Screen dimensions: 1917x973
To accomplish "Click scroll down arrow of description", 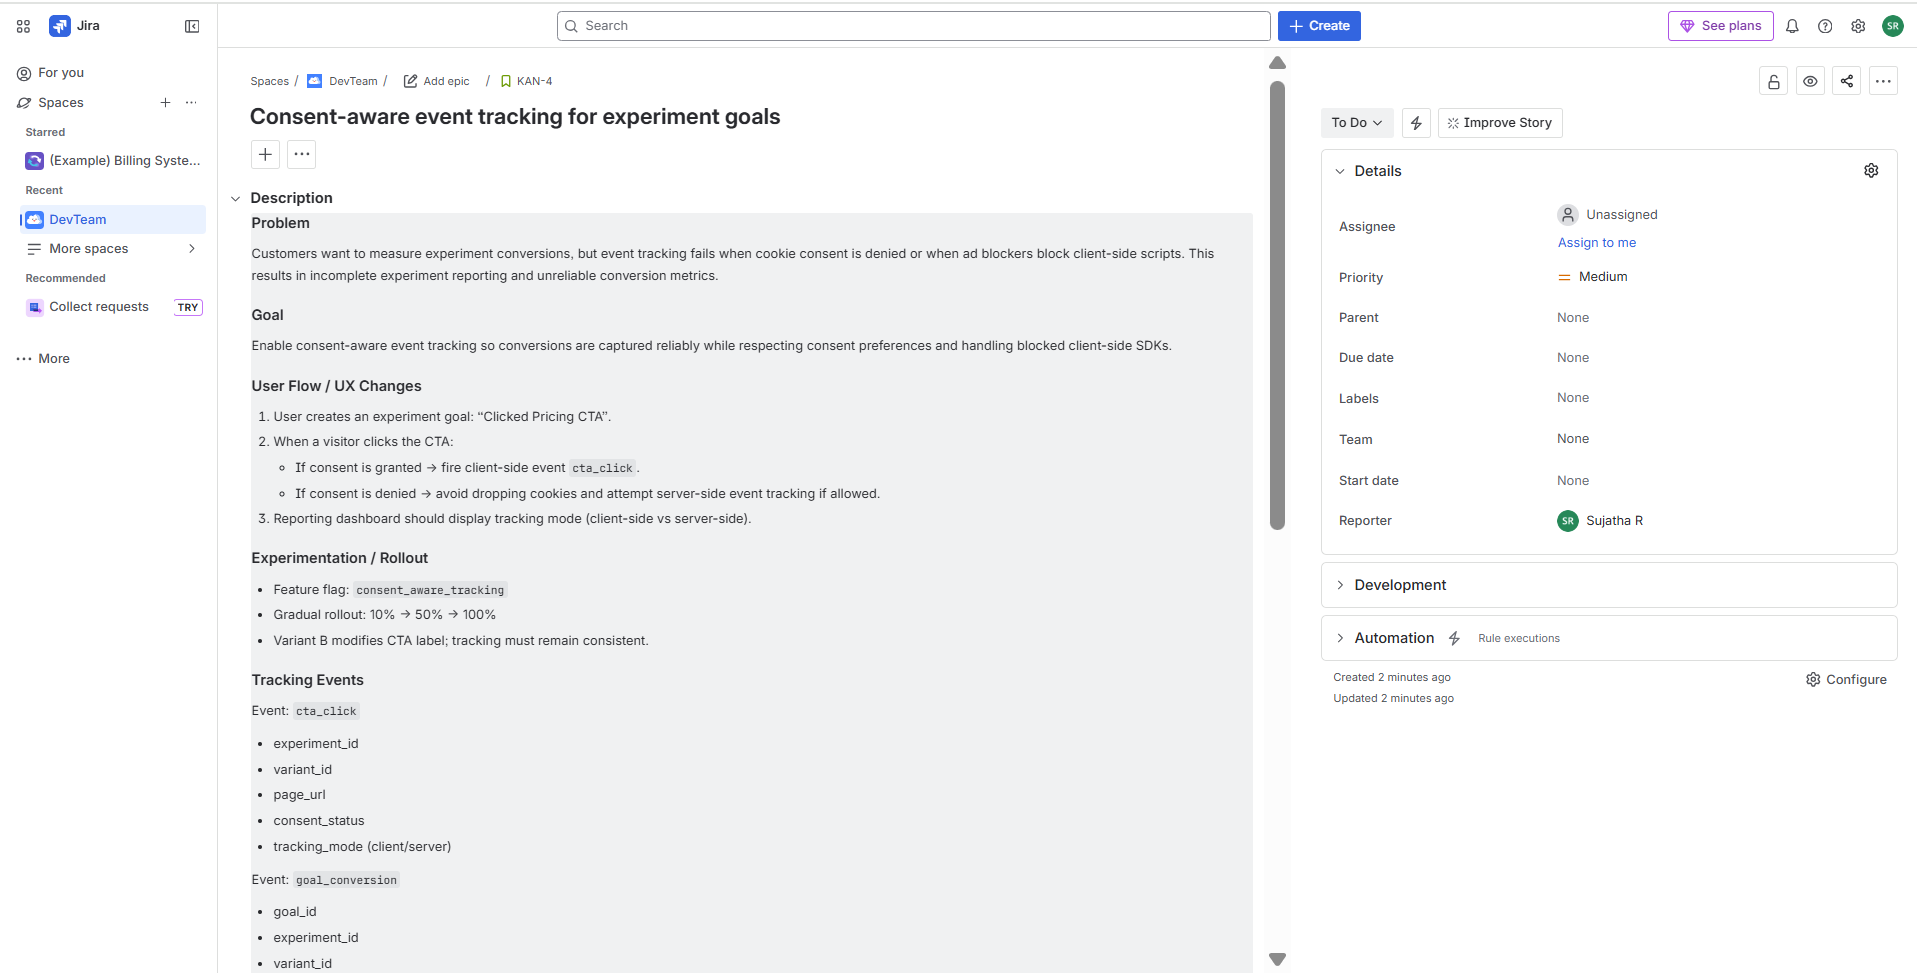I will pyautogui.click(x=1277, y=959).
